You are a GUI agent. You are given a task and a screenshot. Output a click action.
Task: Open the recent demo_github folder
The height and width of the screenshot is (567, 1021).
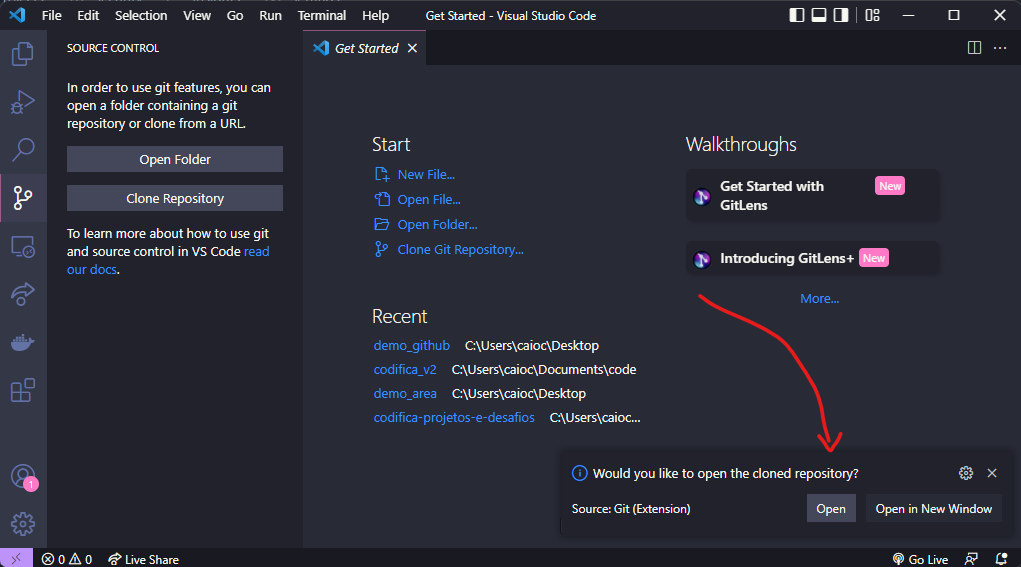[x=411, y=345]
